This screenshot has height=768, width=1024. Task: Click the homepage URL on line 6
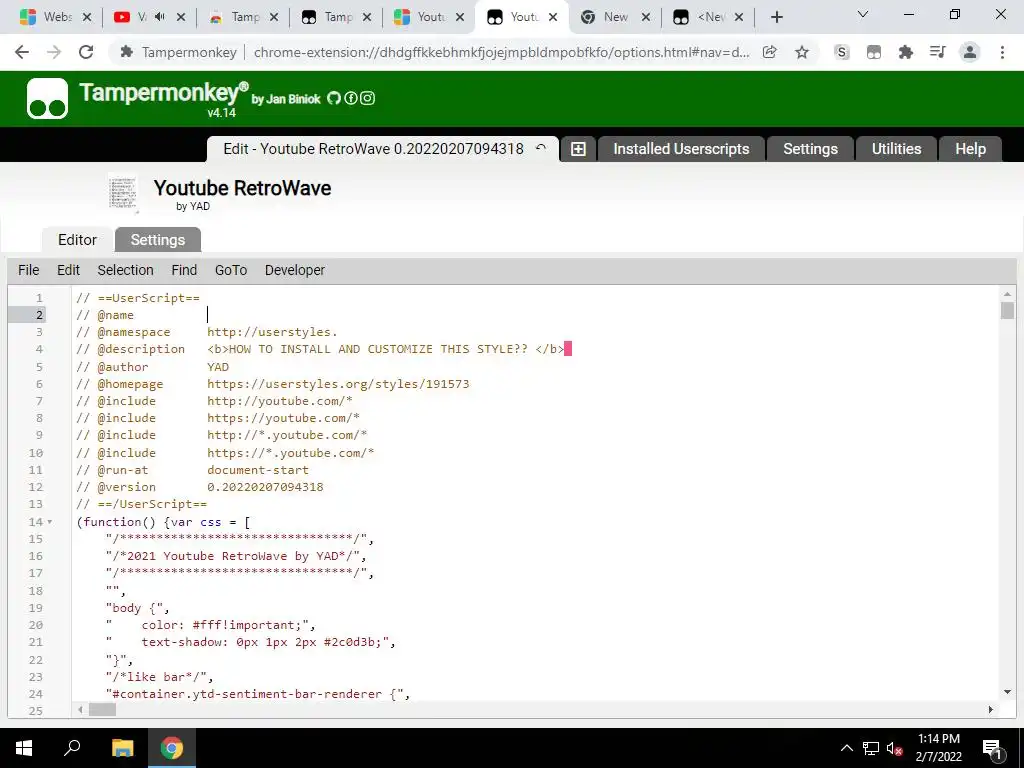click(338, 384)
